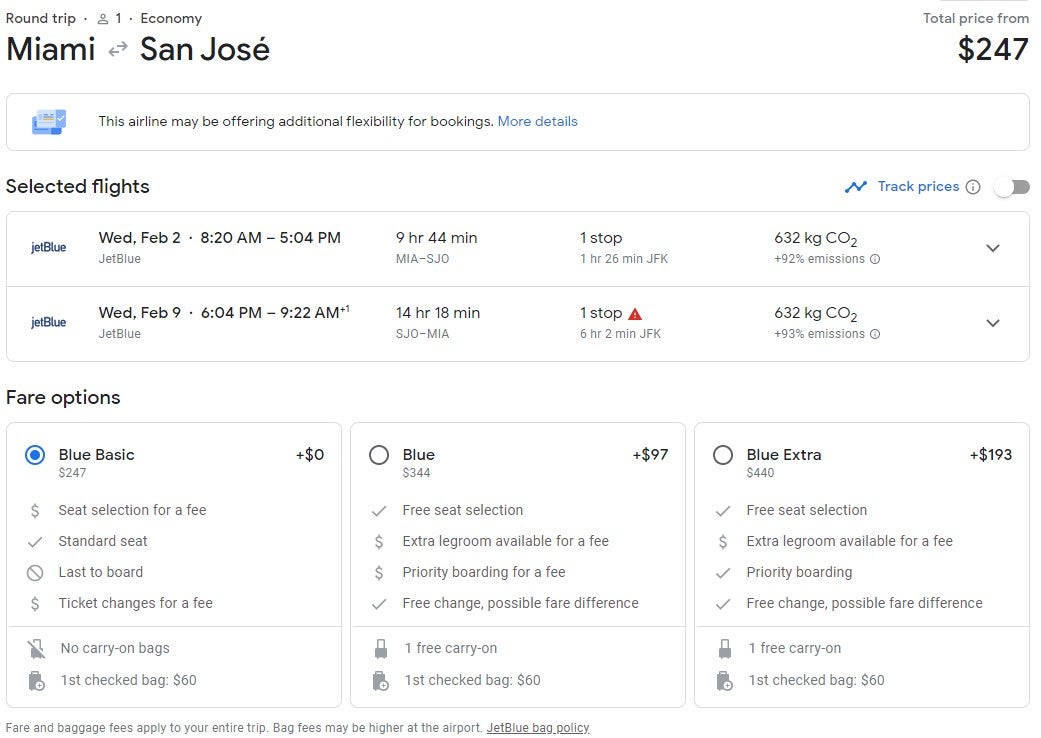Click the Track prices graph icon
This screenshot has height=738, width=1041.
click(856, 187)
